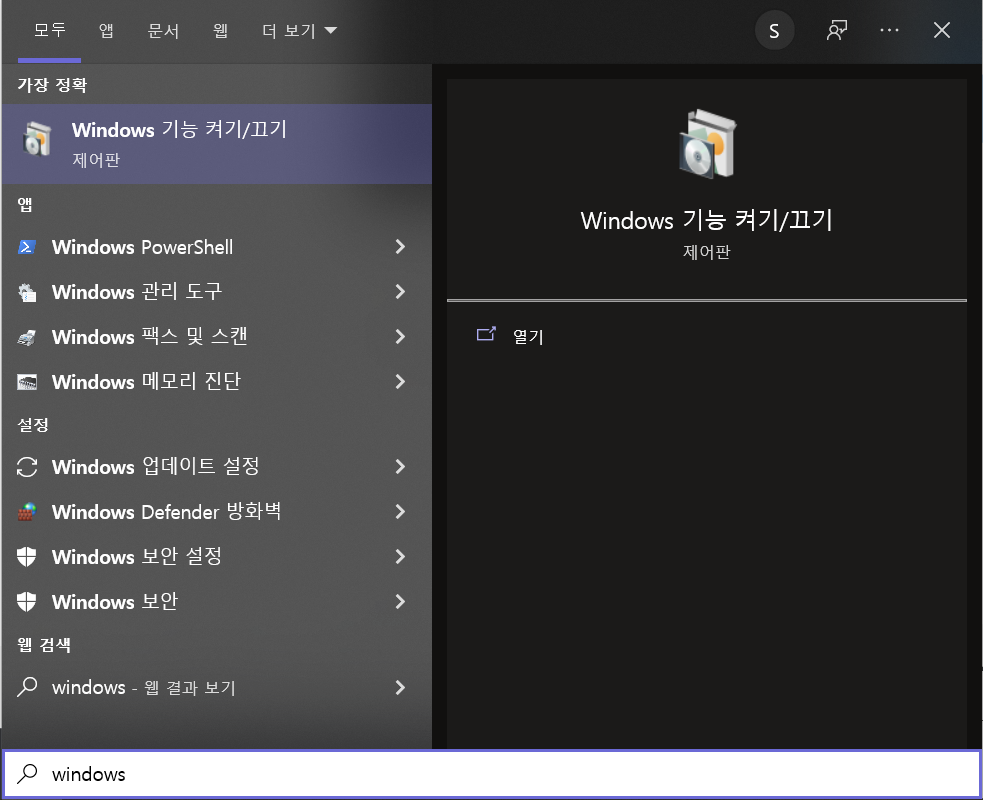
Task: Open the Windows 기능 켜기/끄기 best match result
Action: click(217, 144)
